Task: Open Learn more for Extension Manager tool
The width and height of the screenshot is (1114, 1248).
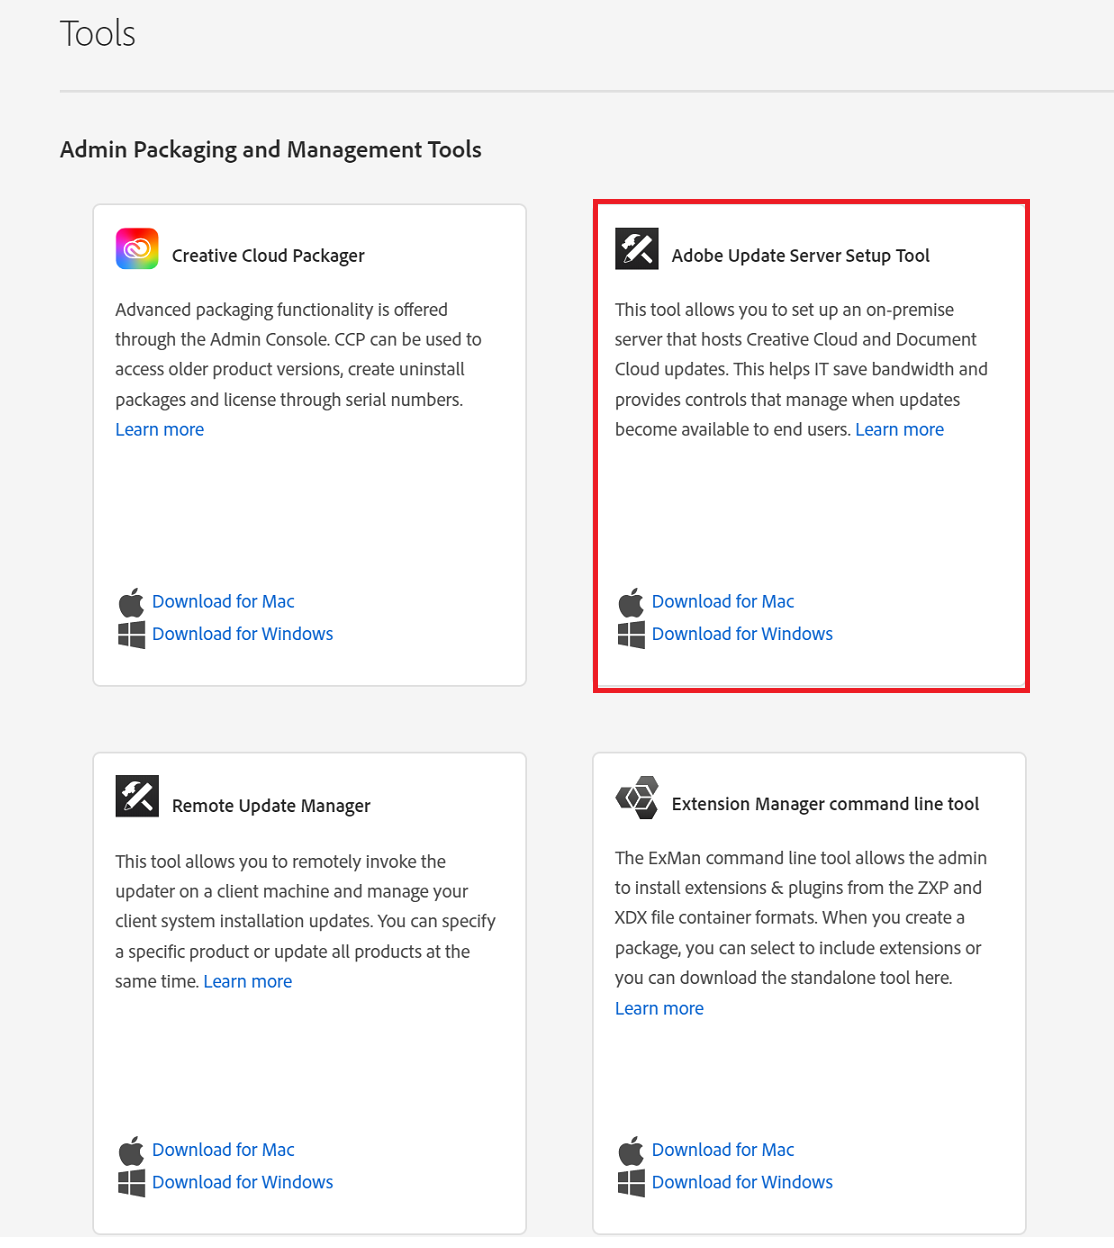Action: coord(659,1008)
